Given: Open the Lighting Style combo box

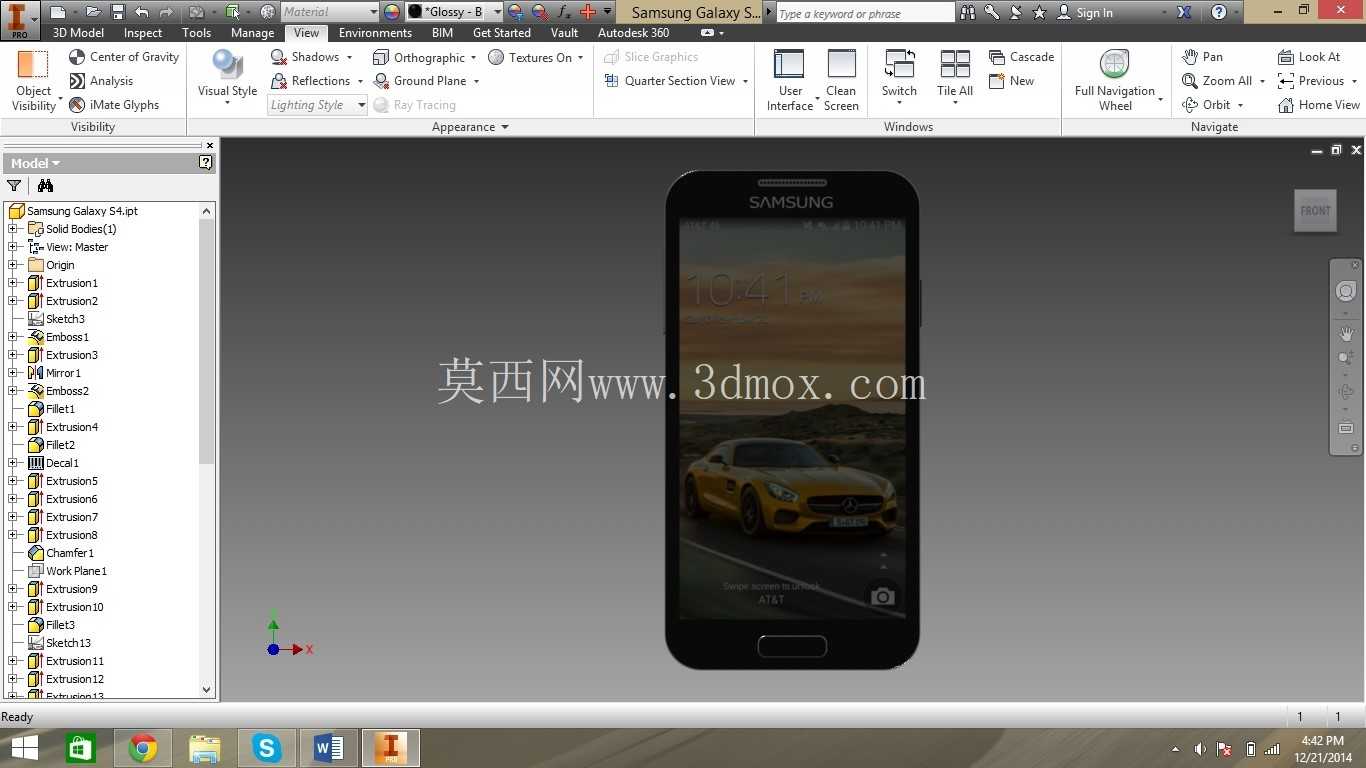Looking at the screenshot, I should (318, 105).
